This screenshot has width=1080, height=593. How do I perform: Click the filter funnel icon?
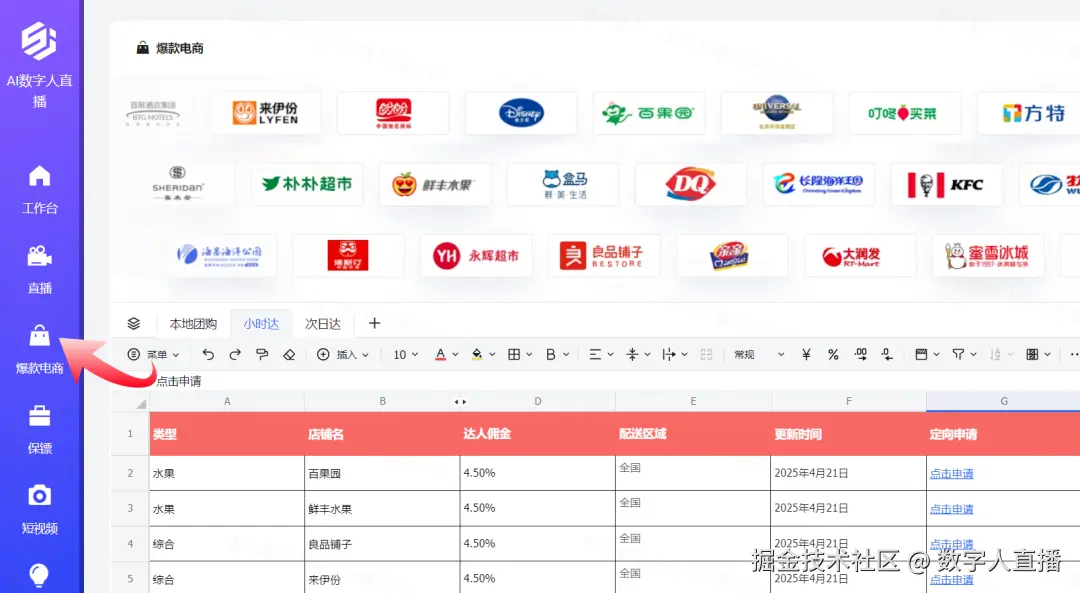(x=958, y=355)
